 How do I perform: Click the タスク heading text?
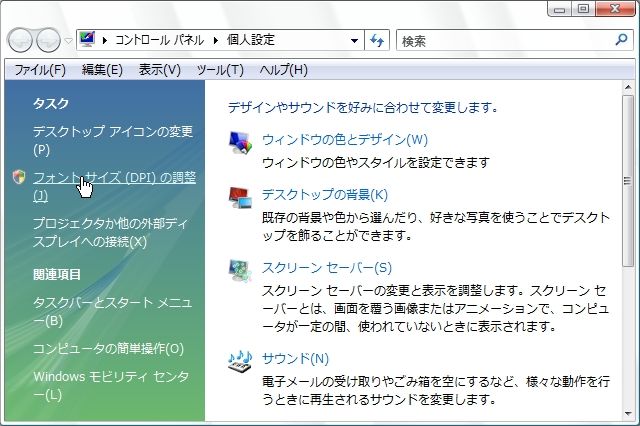(x=51, y=103)
